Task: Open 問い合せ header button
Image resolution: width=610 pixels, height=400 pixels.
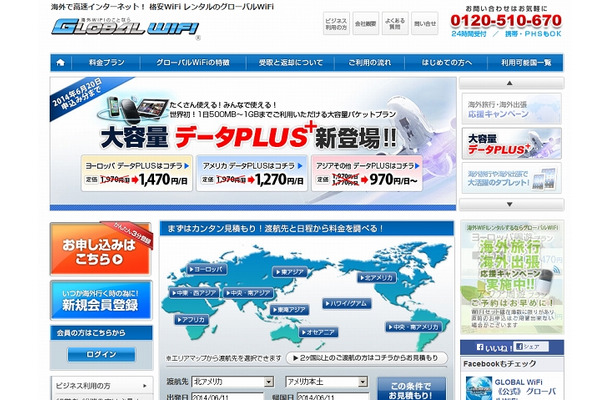Action: [424, 24]
